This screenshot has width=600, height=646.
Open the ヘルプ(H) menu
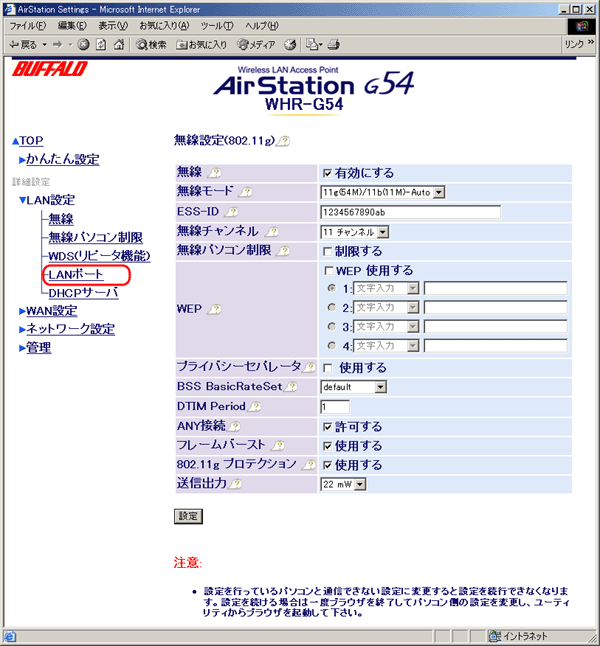(x=262, y=26)
